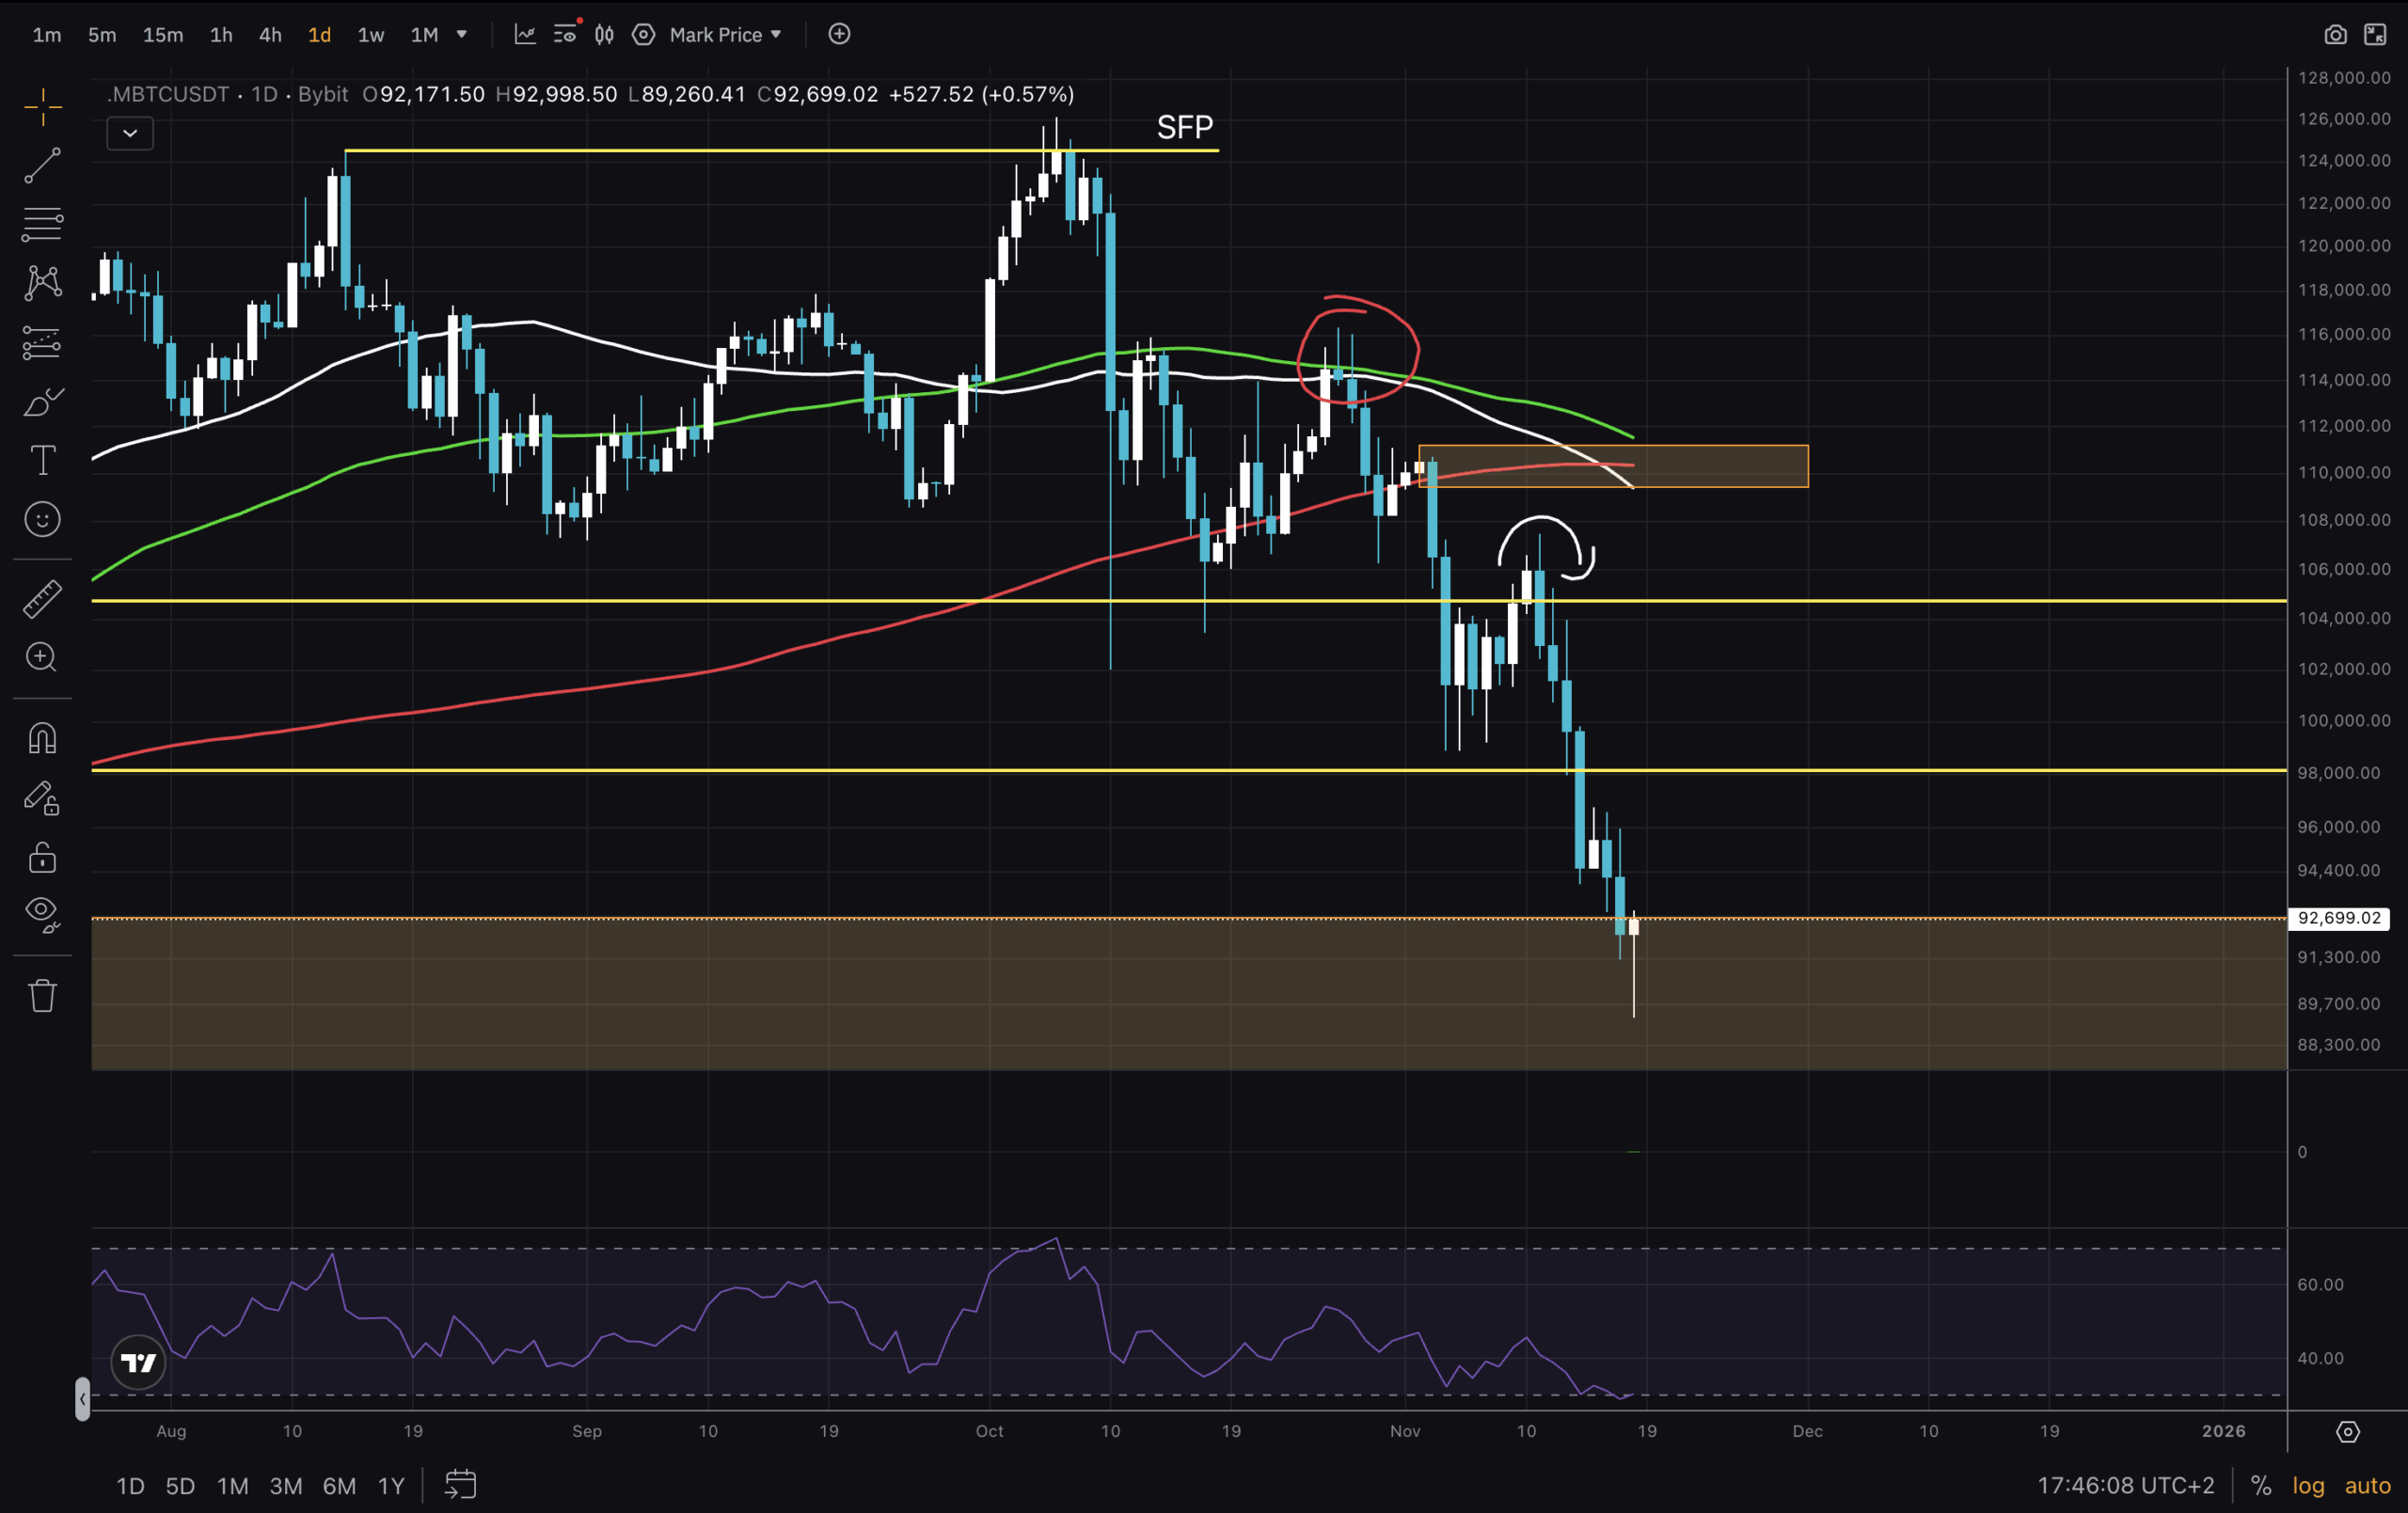Toggle logarithmic price scale off
This screenshot has width=2408, height=1513.
point(2308,1486)
